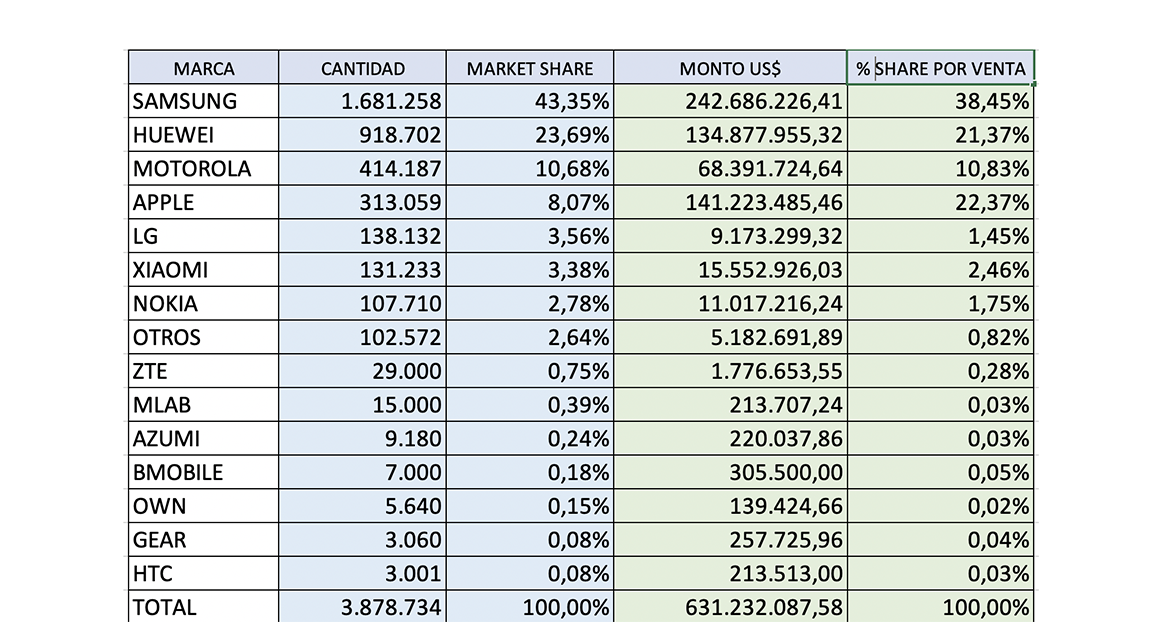The height and width of the screenshot is (622, 1150).
Task: Click the MARKET SHARE header cell
Action: 530,67
